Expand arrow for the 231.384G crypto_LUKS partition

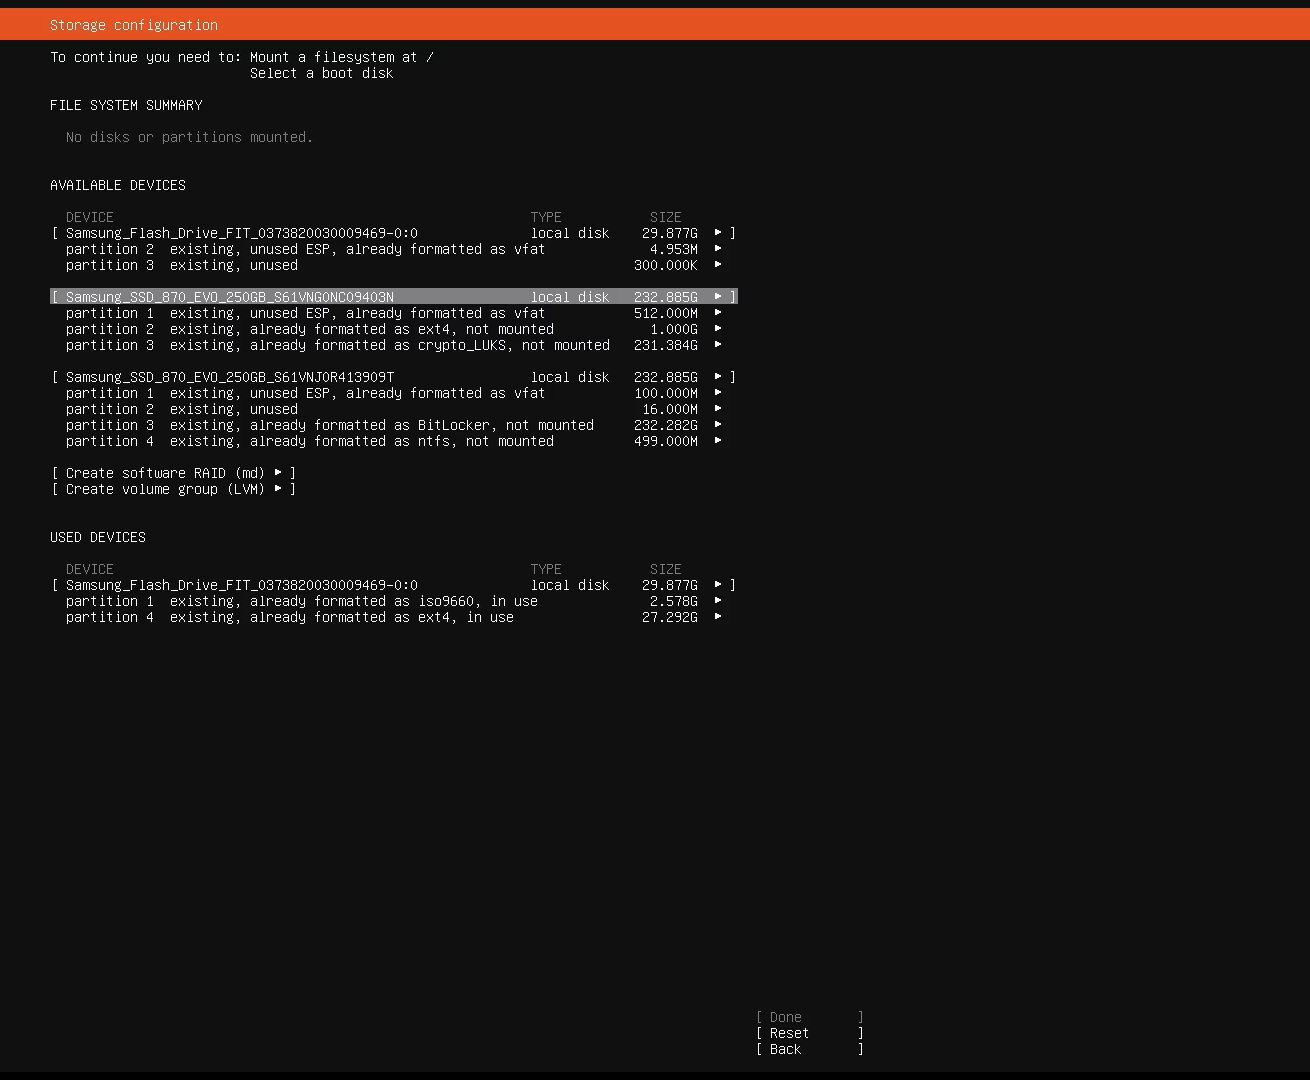718,345
